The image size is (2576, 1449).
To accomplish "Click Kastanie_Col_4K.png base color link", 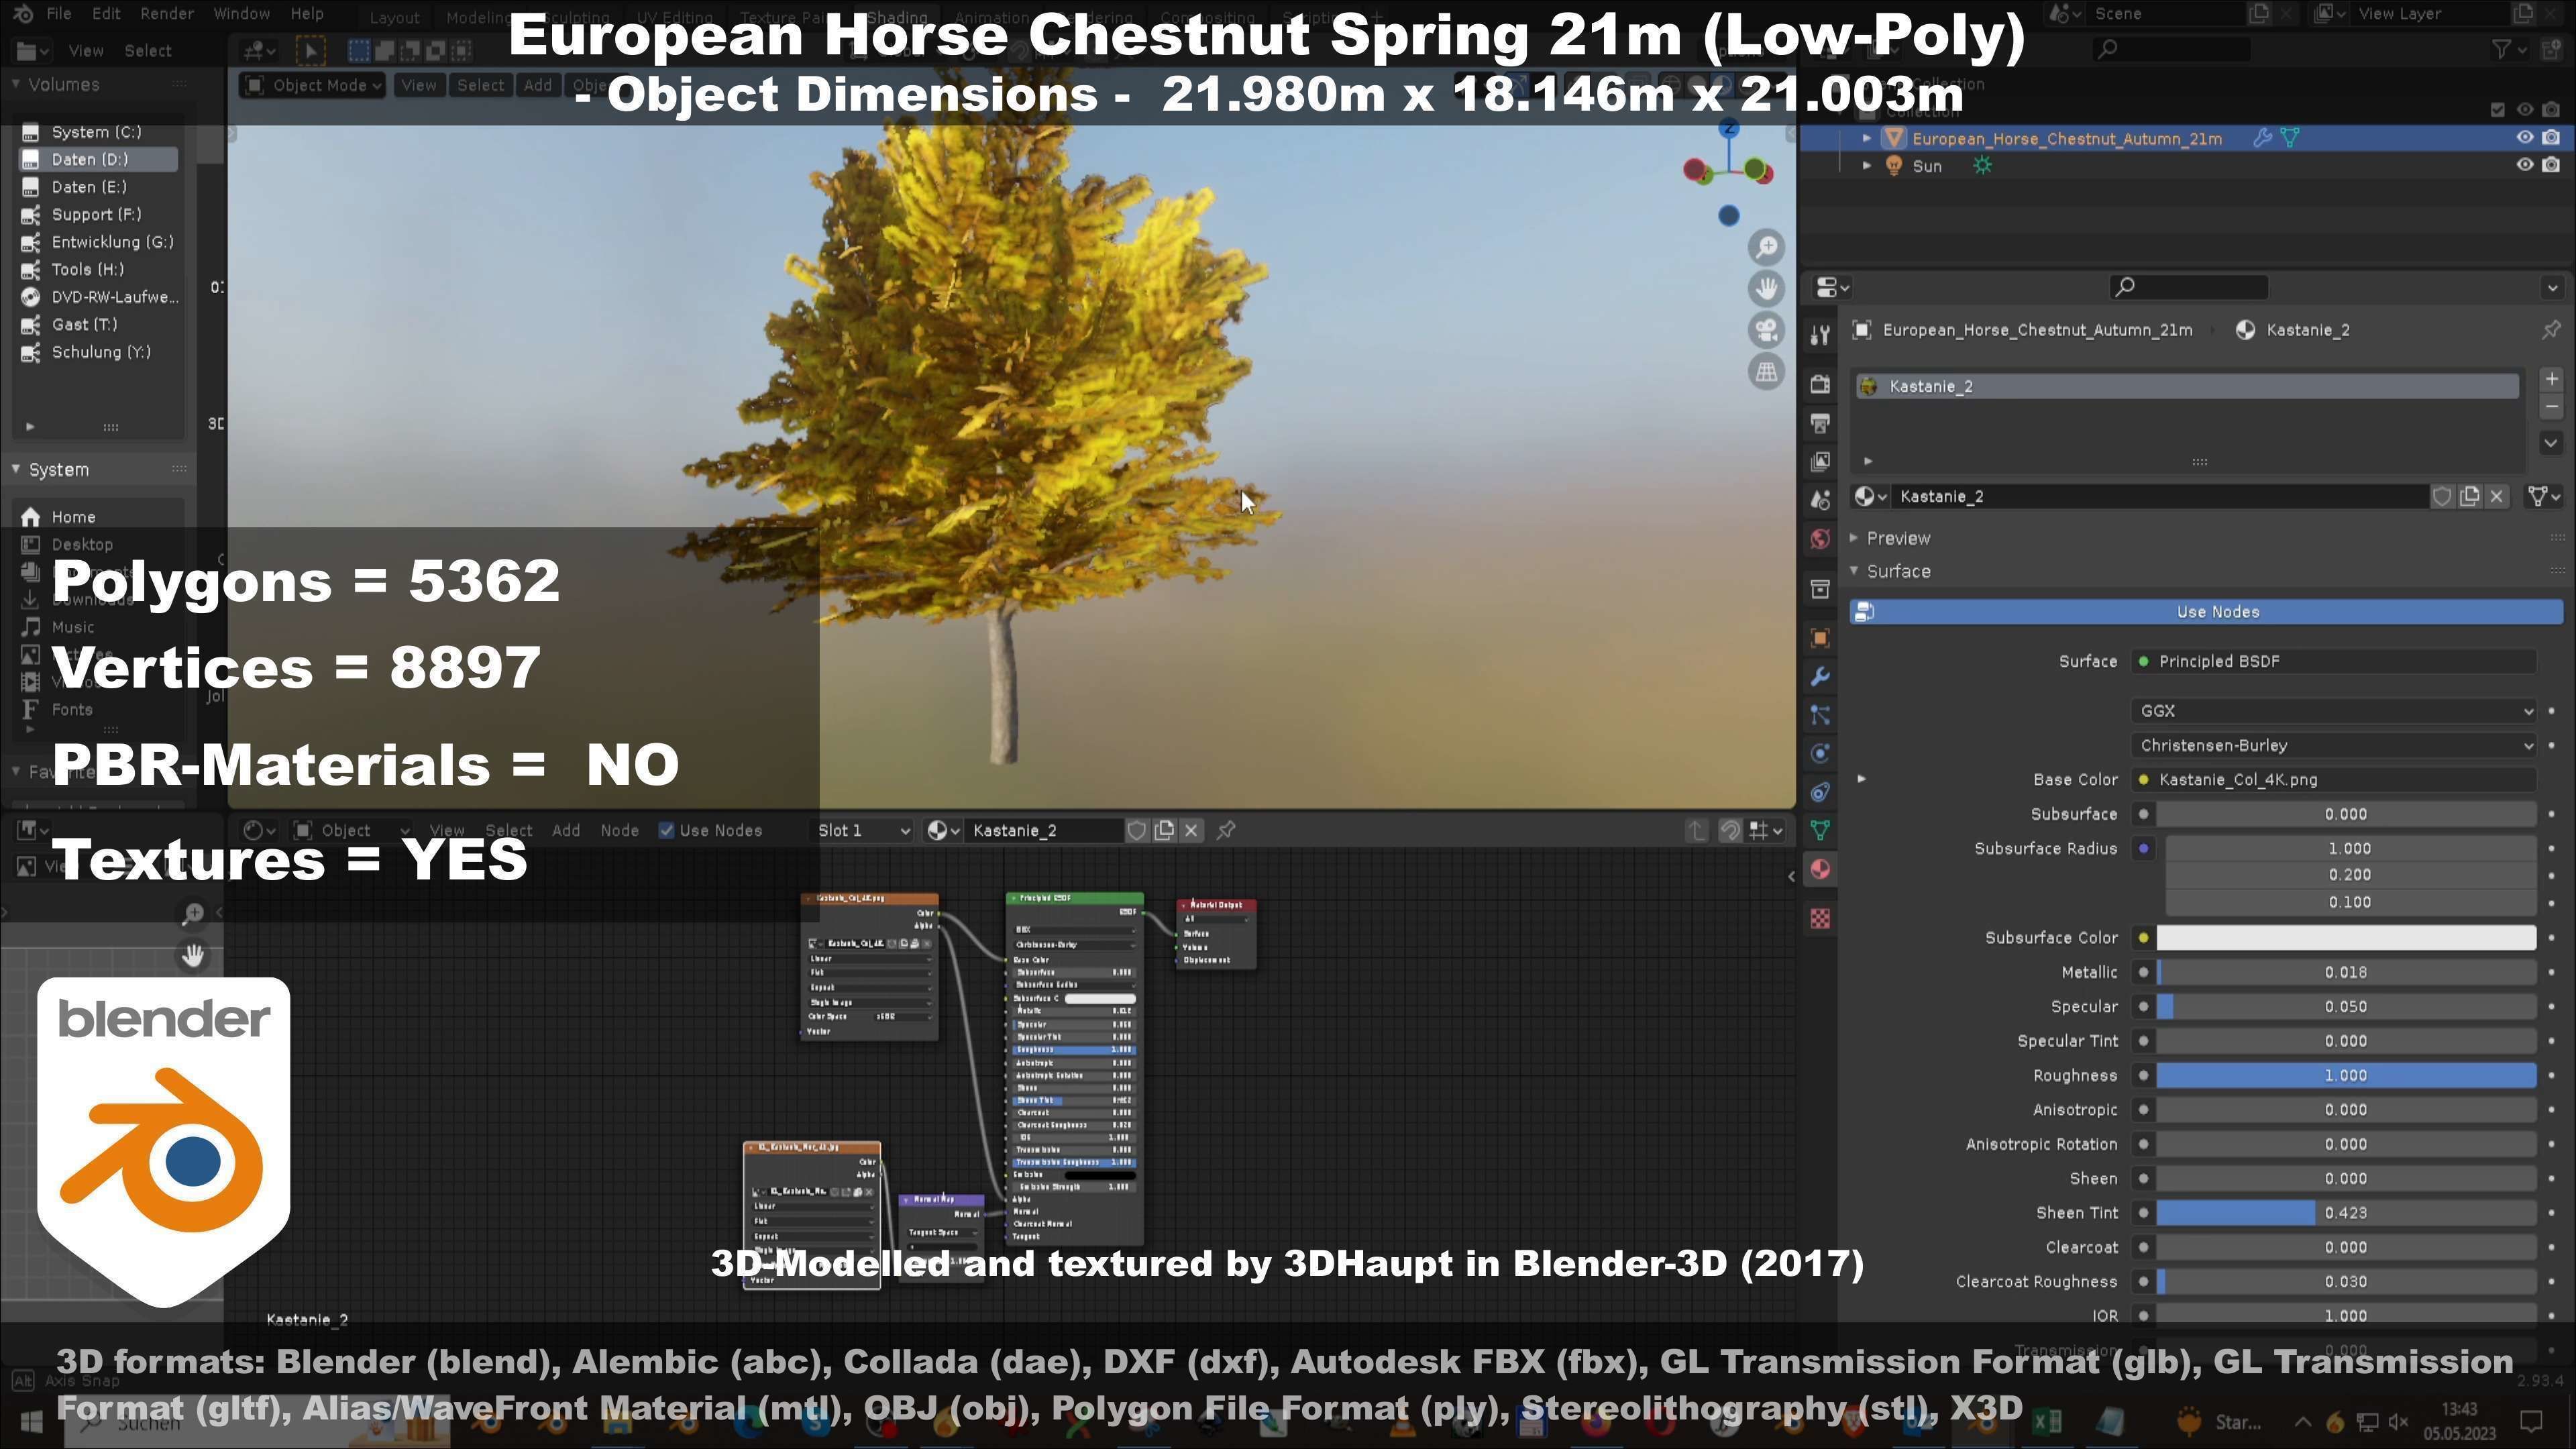I will [x=2334, y=780].
